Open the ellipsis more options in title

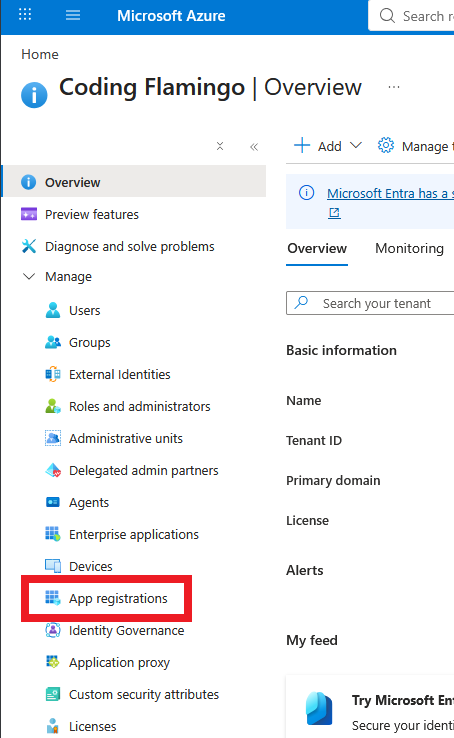(x=394, y=87)
